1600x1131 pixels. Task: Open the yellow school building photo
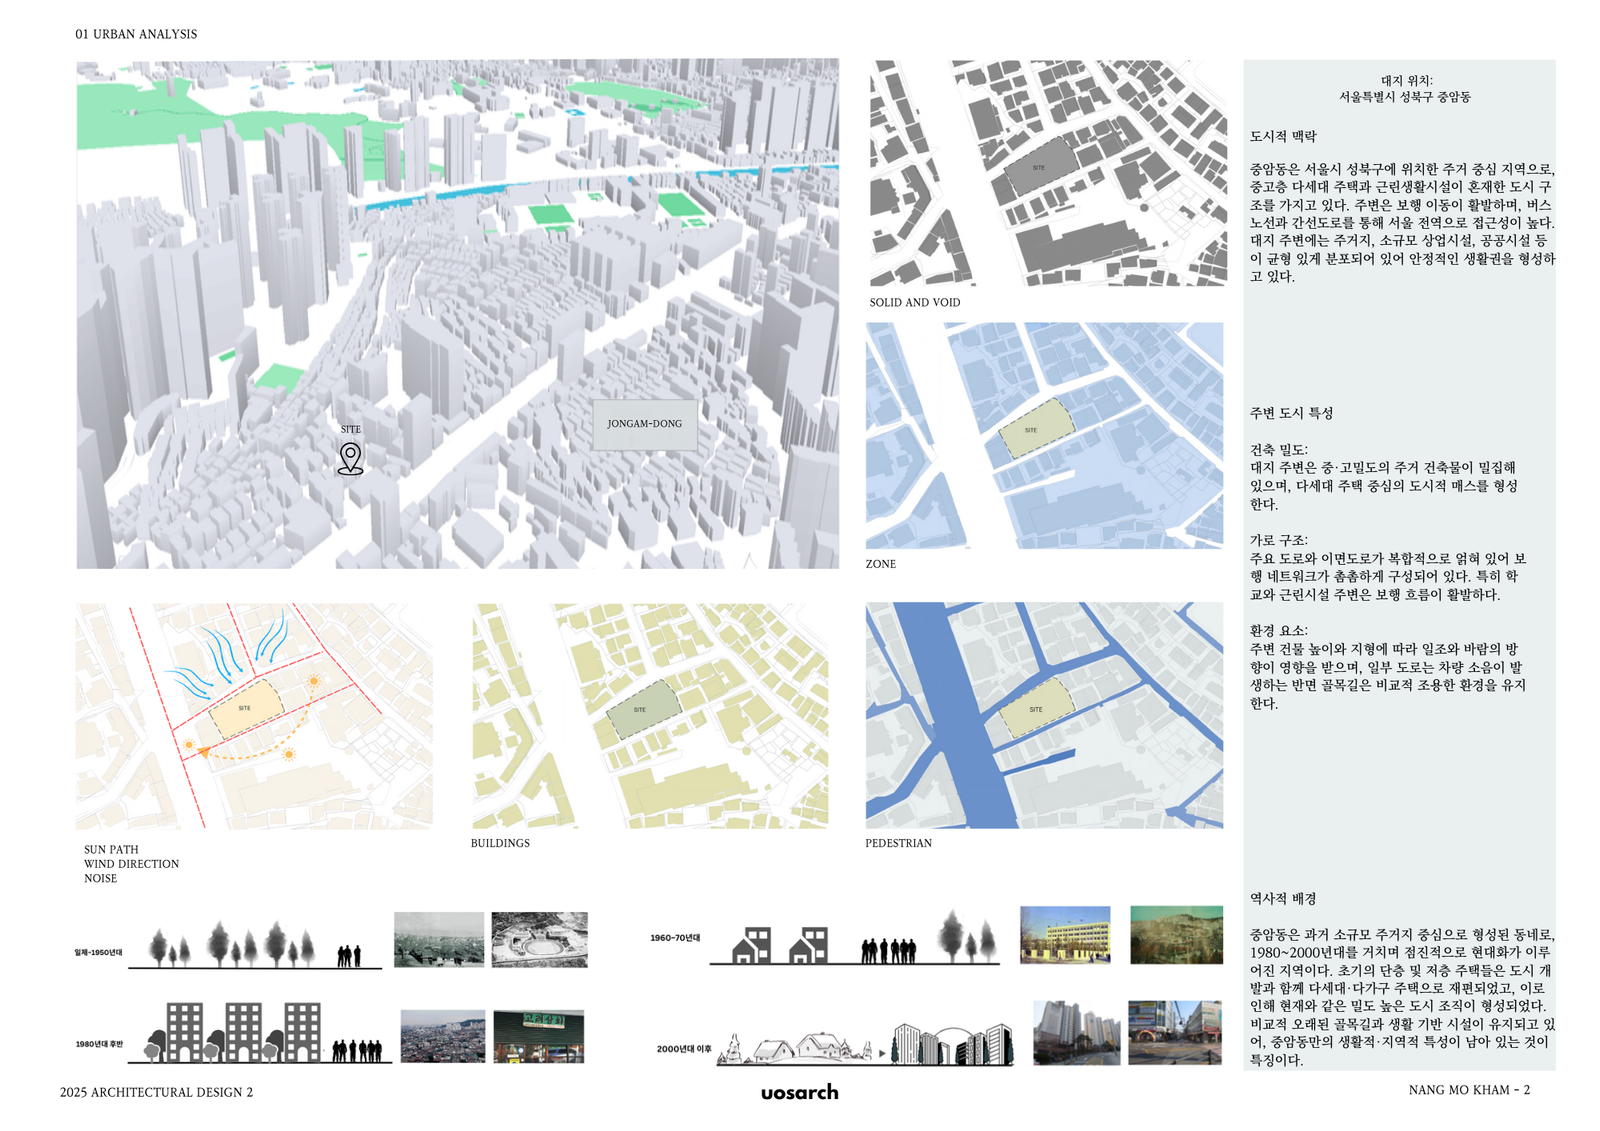1064,935
